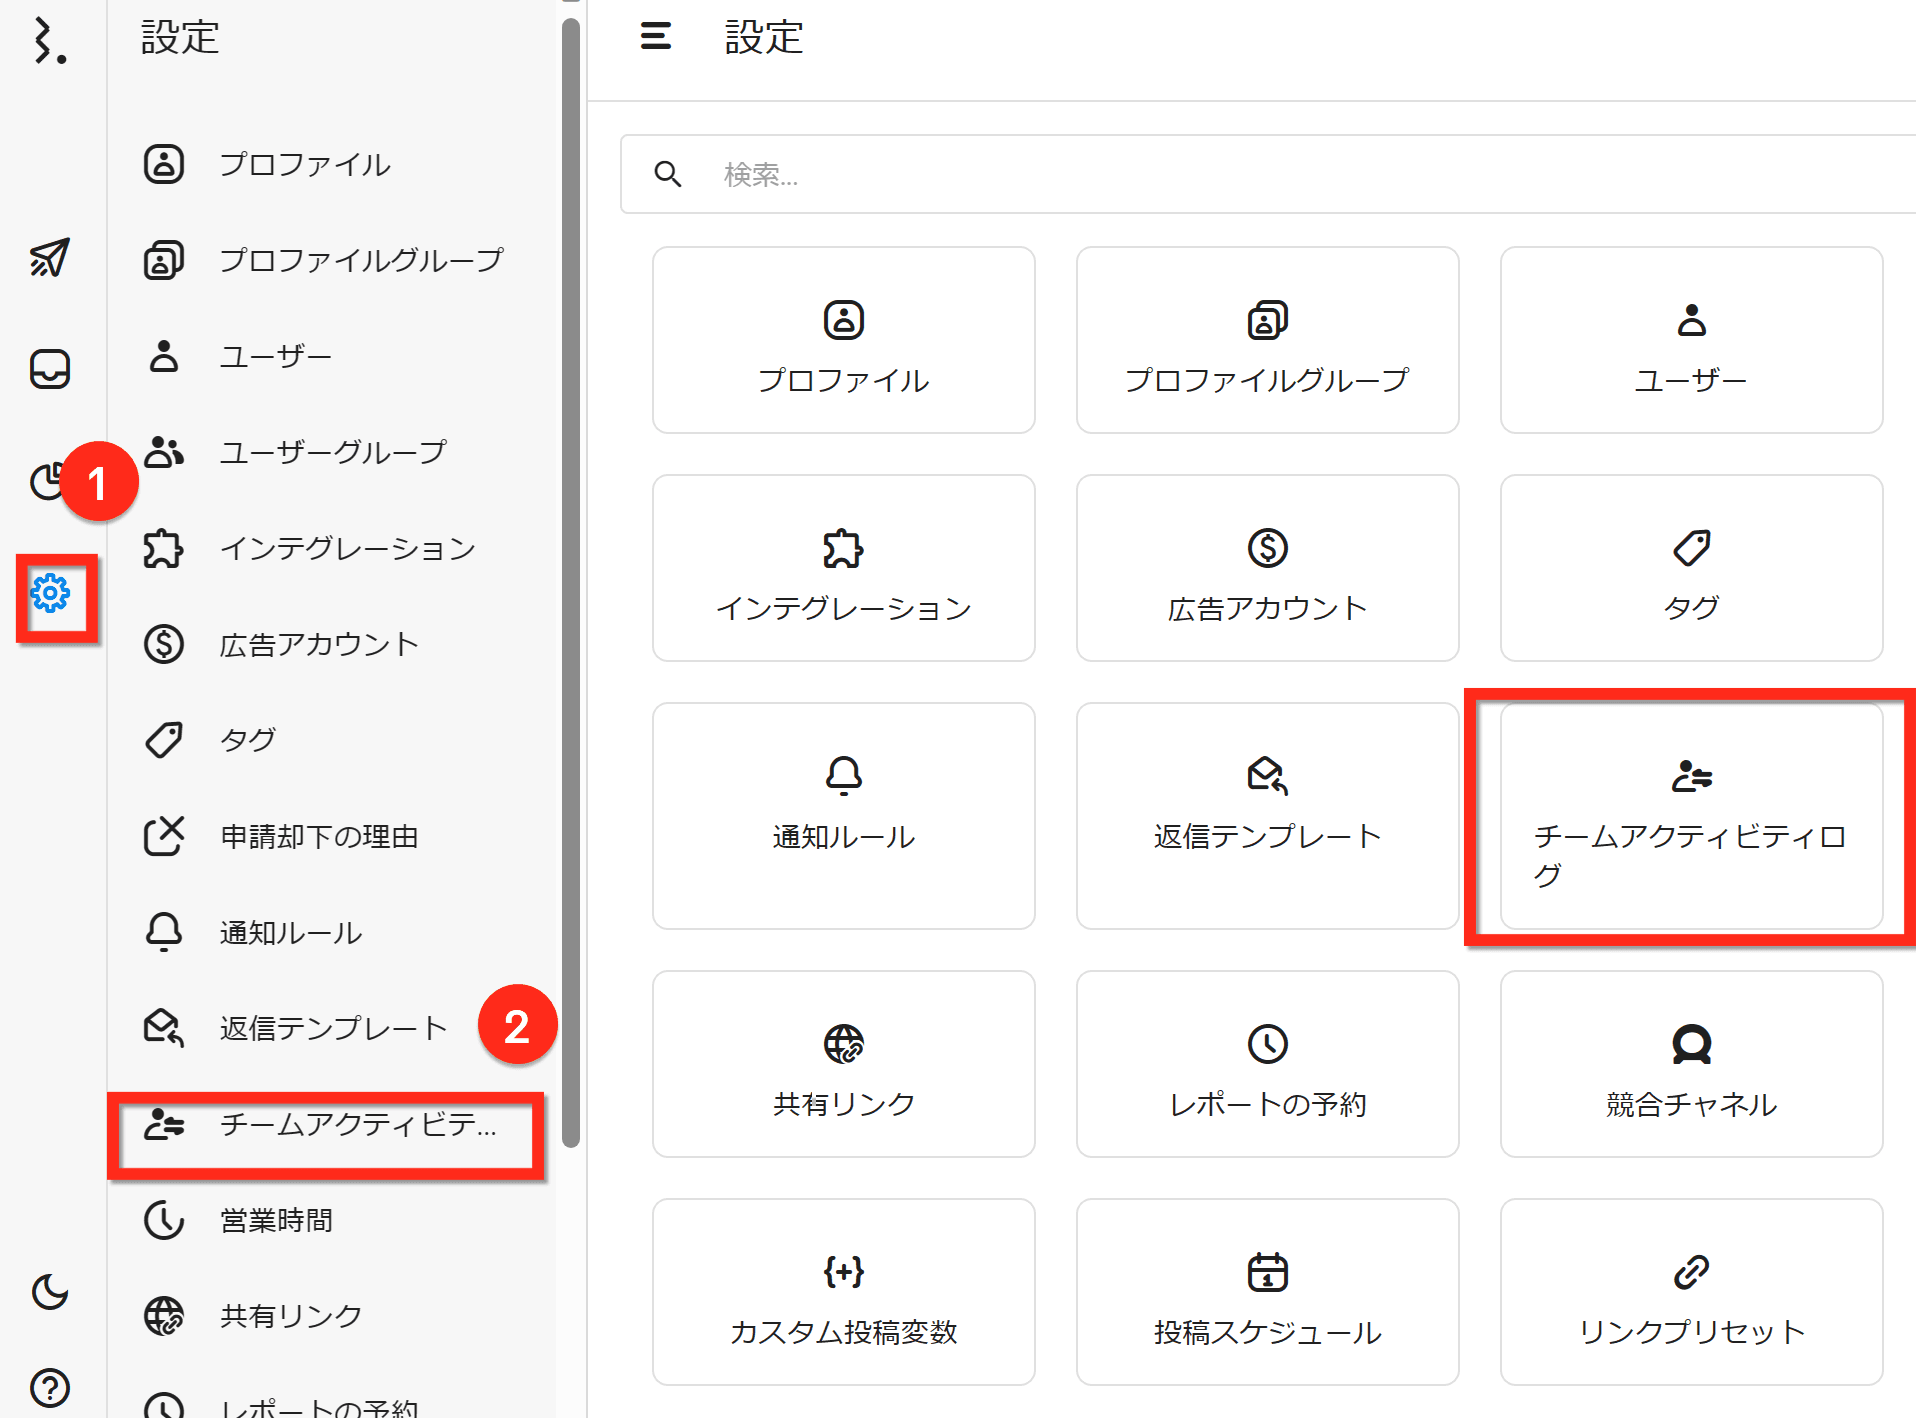Open the カスタム投稿変数 card
The width and height of the screenshot is (1916, 1418).
click(843, 1292)
